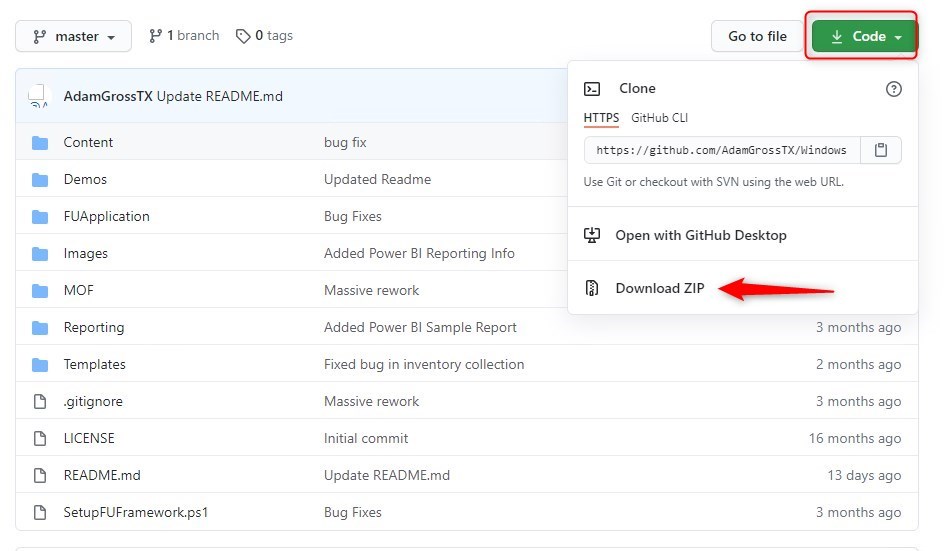Click the FUApplication folder icon
950x551 pixels.
click(x=40, y=216)
